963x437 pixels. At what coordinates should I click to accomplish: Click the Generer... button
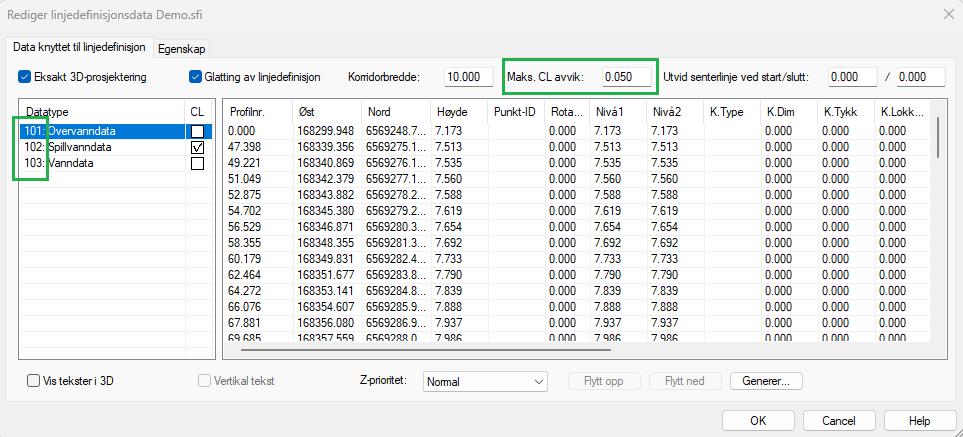click(x=766, y=381)
